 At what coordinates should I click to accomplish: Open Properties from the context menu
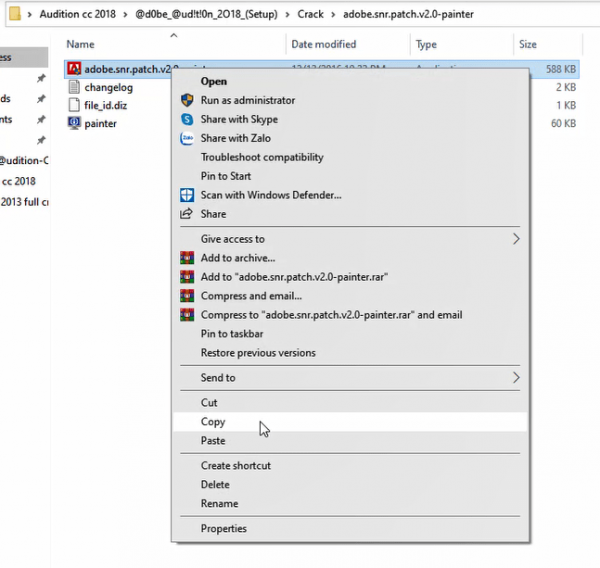(x=223, y=529)
